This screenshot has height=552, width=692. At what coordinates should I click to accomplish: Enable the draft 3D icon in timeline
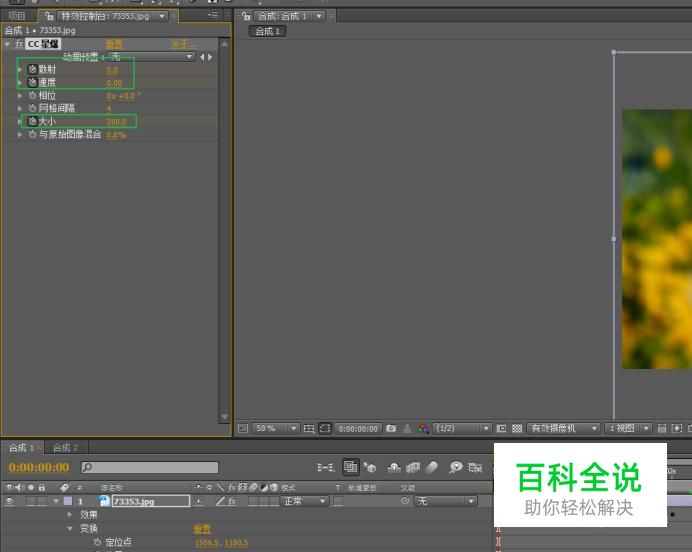tap(369, 466)
